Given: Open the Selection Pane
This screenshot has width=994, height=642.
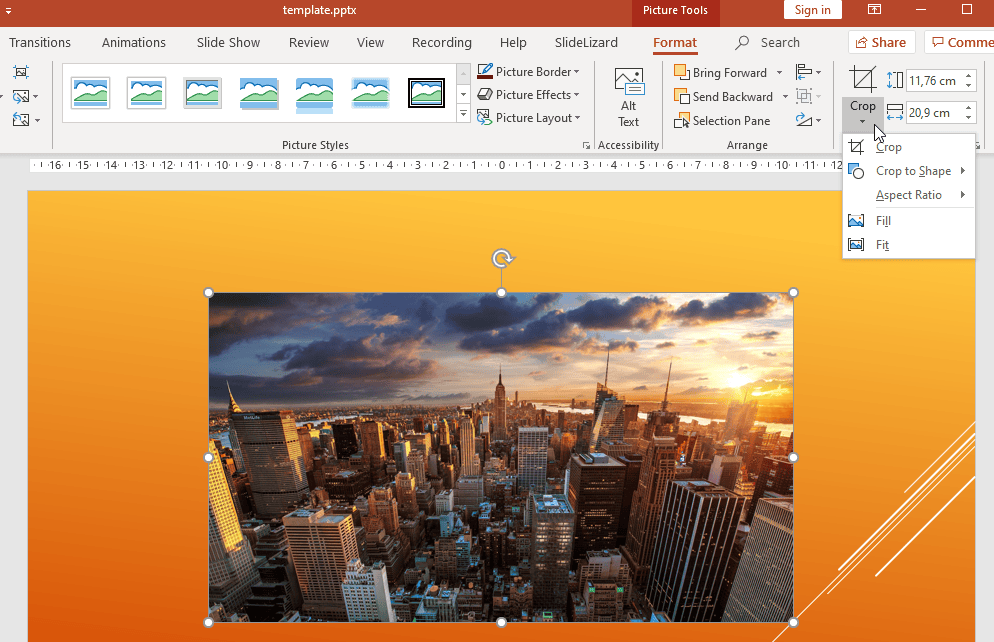Looking at the screenshot, I should (722, 120).
